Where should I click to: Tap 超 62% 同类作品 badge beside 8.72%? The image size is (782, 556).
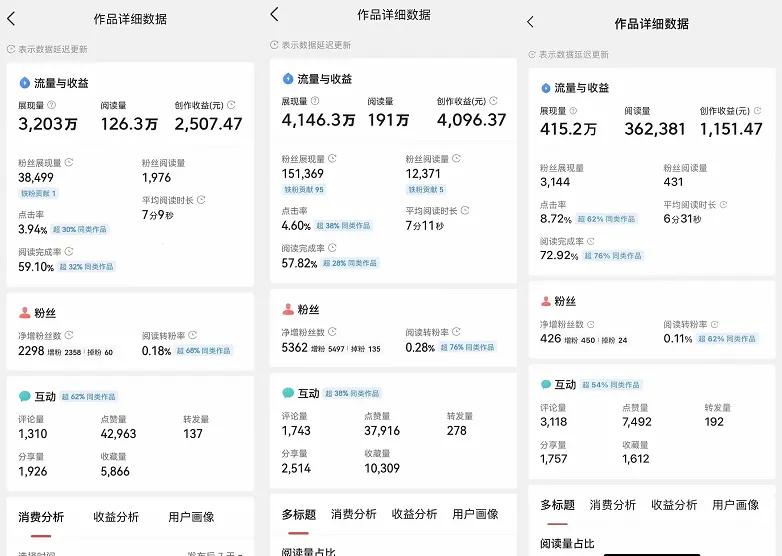click(x=606, y=219)
